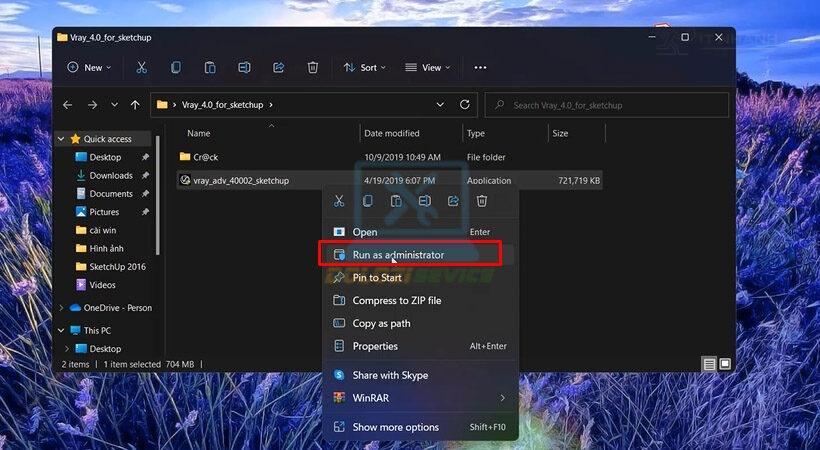The height and width of the screenshot is (450, 820).
Task: Collapse the Quick access section
Action: click(x=61, y=139)
